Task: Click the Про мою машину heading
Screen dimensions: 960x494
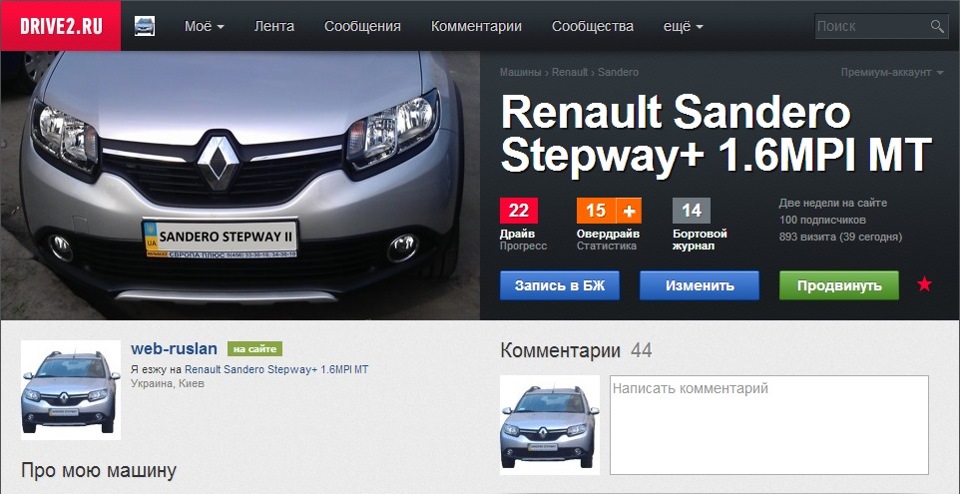Action: (x=99, y=470)
